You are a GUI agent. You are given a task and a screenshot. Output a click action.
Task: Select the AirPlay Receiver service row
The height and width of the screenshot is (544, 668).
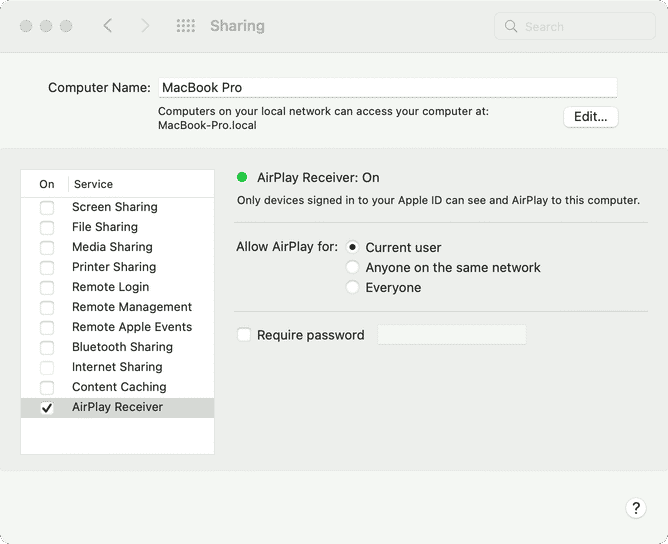[118, 408]
